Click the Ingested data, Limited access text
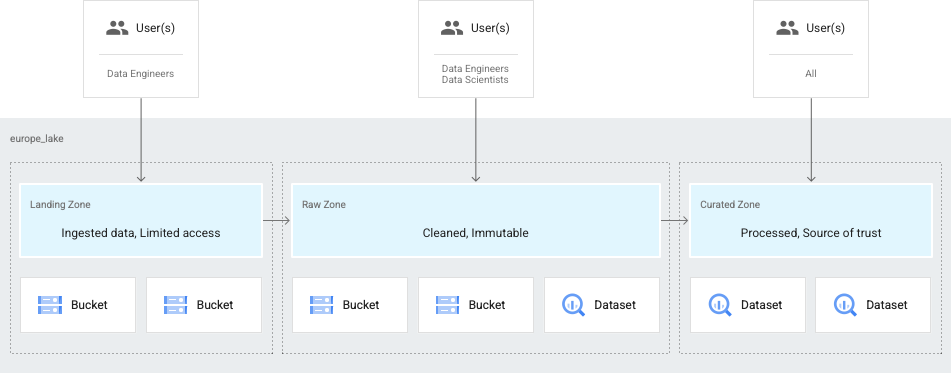Image resolution: width=951 pixels, height=373 pixels. click(x=141, y=233)
